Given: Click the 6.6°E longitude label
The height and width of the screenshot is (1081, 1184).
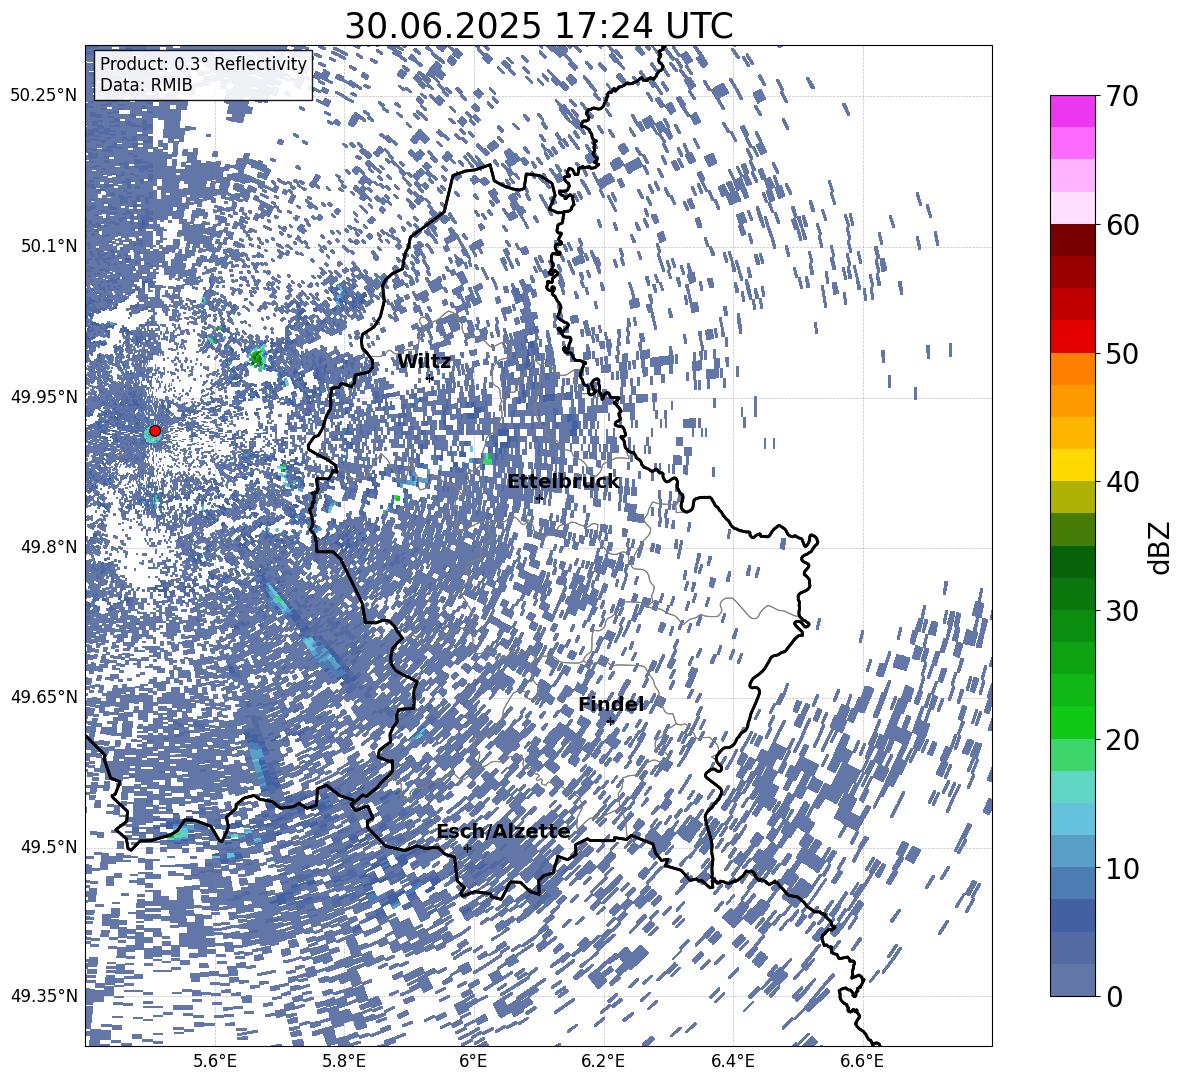Looking at the screenshot, I should pyautogui.click(x=862, y=1061).
